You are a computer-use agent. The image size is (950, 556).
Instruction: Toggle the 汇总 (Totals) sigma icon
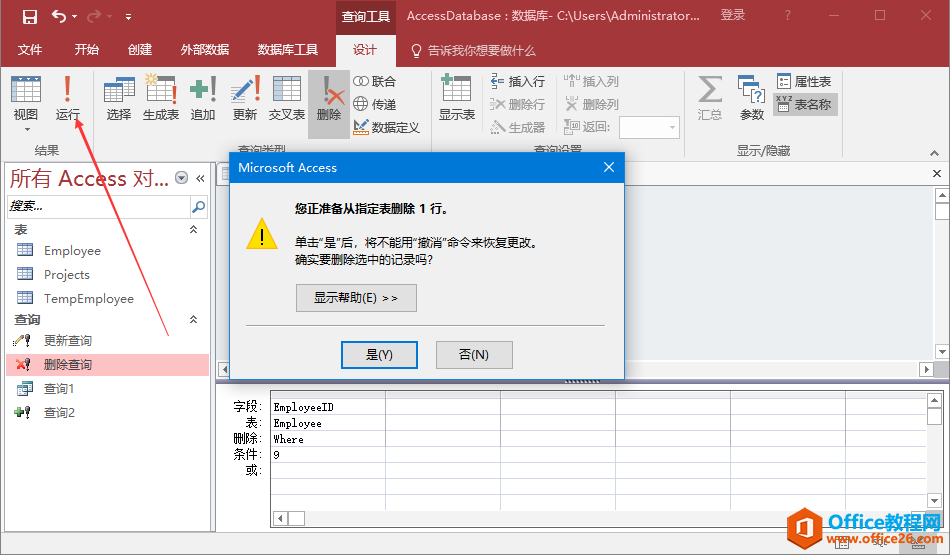click(x=710, y=98)
